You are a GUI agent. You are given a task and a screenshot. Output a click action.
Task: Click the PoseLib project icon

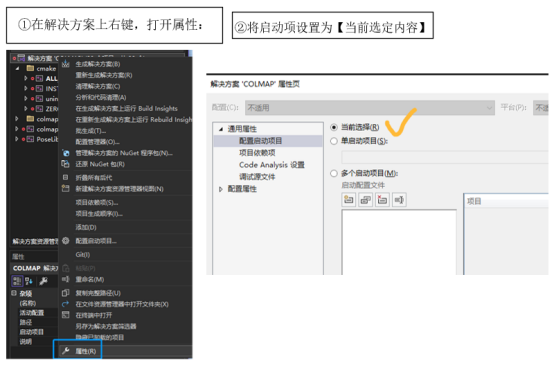(30, 139)
